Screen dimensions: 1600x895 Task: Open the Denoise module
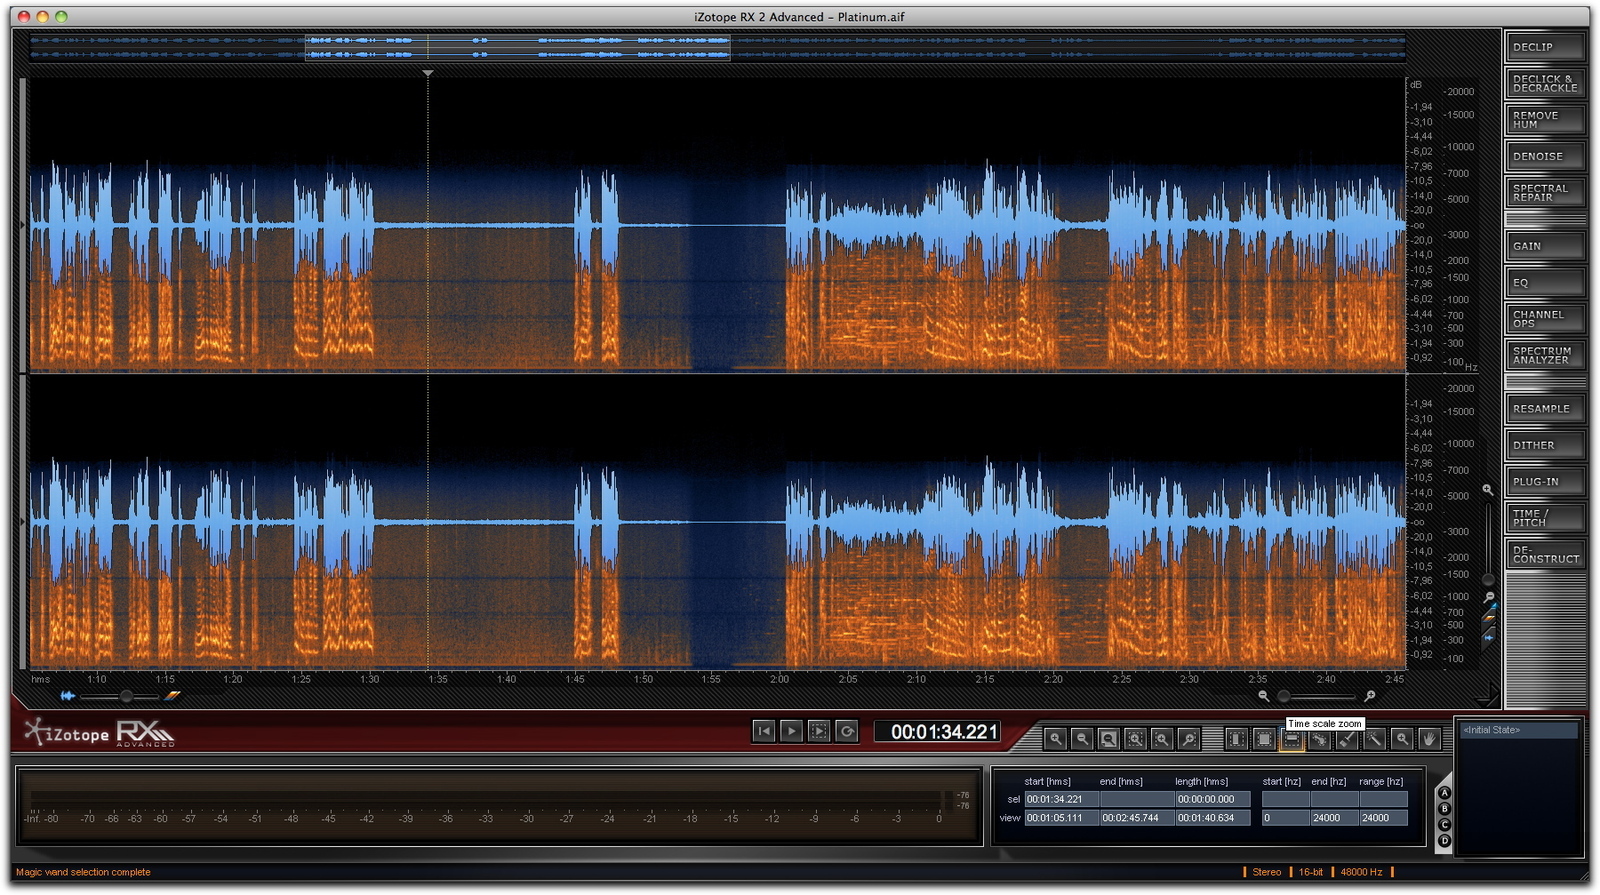click(1545, 156)
